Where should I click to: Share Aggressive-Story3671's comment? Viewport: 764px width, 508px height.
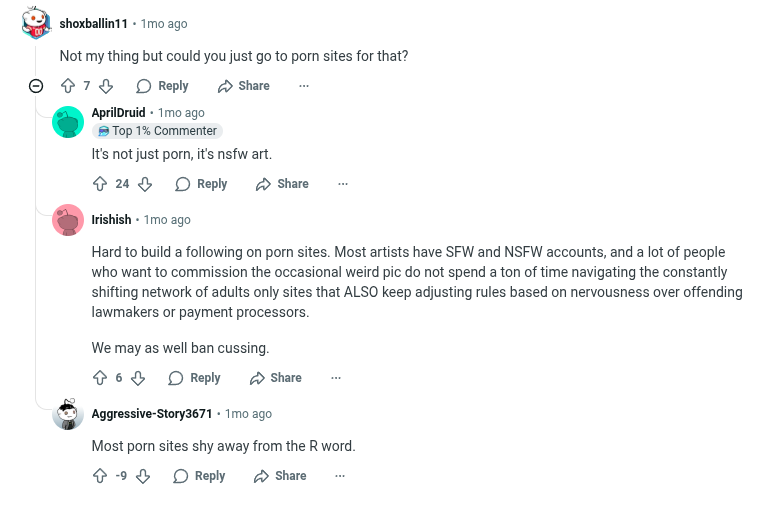[x=280, y=476]
